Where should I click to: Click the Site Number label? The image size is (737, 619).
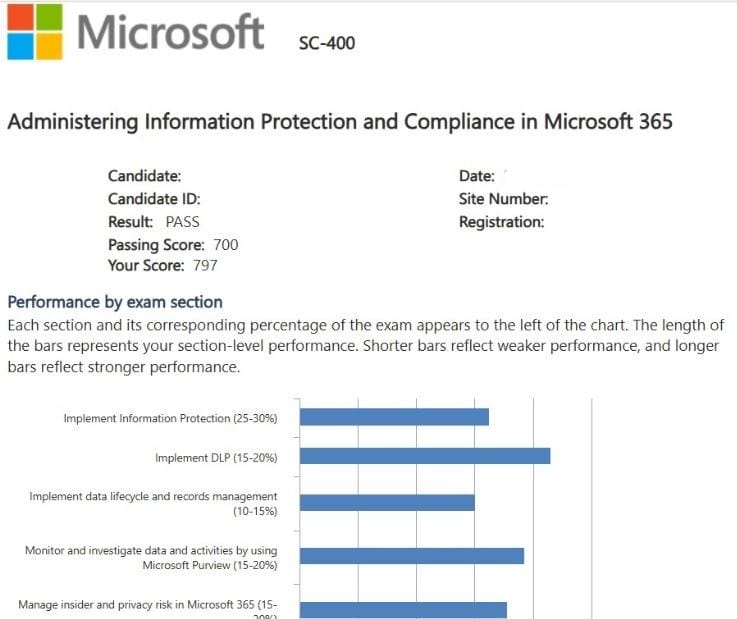pyautogui.click(x=503, y=199)
